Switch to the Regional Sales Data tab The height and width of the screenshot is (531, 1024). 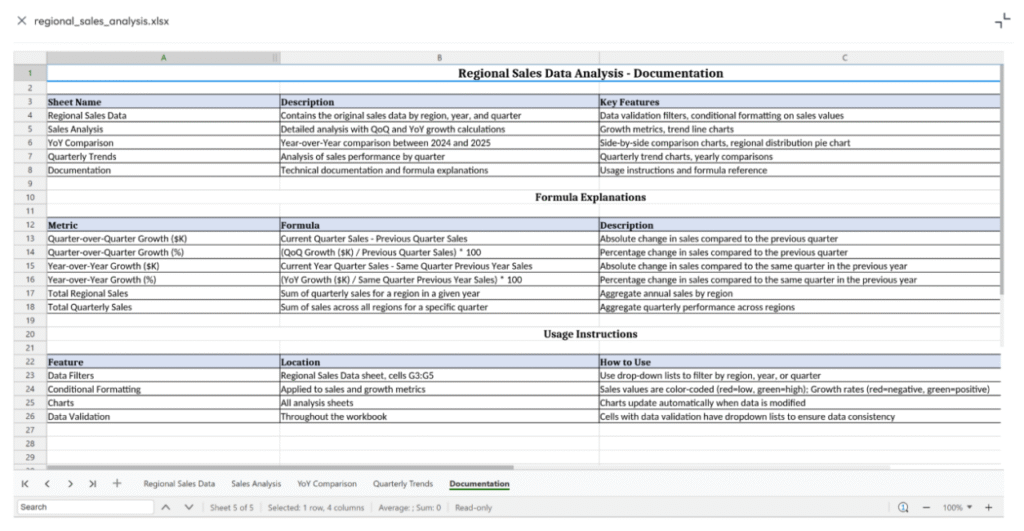[179, 484]
